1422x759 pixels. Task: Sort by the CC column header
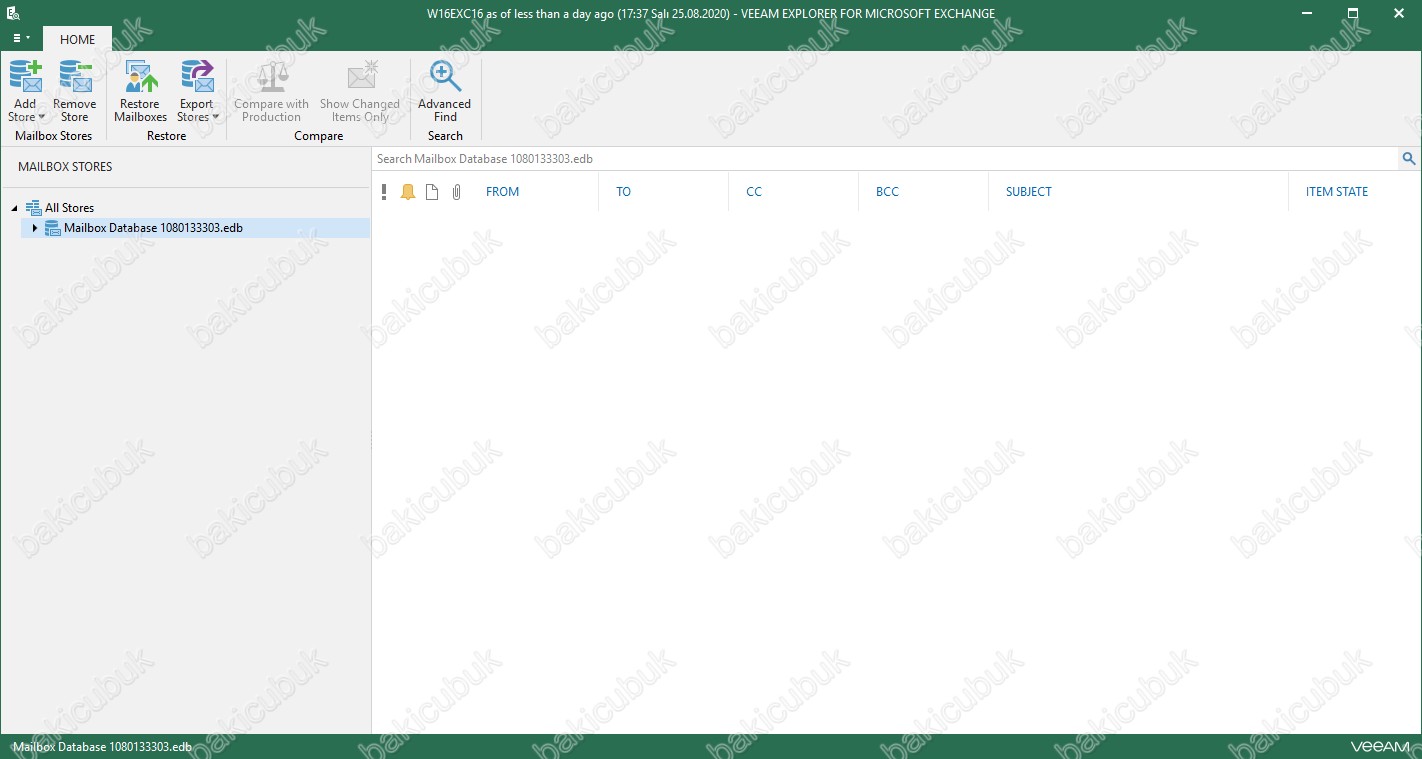[754, 192]
